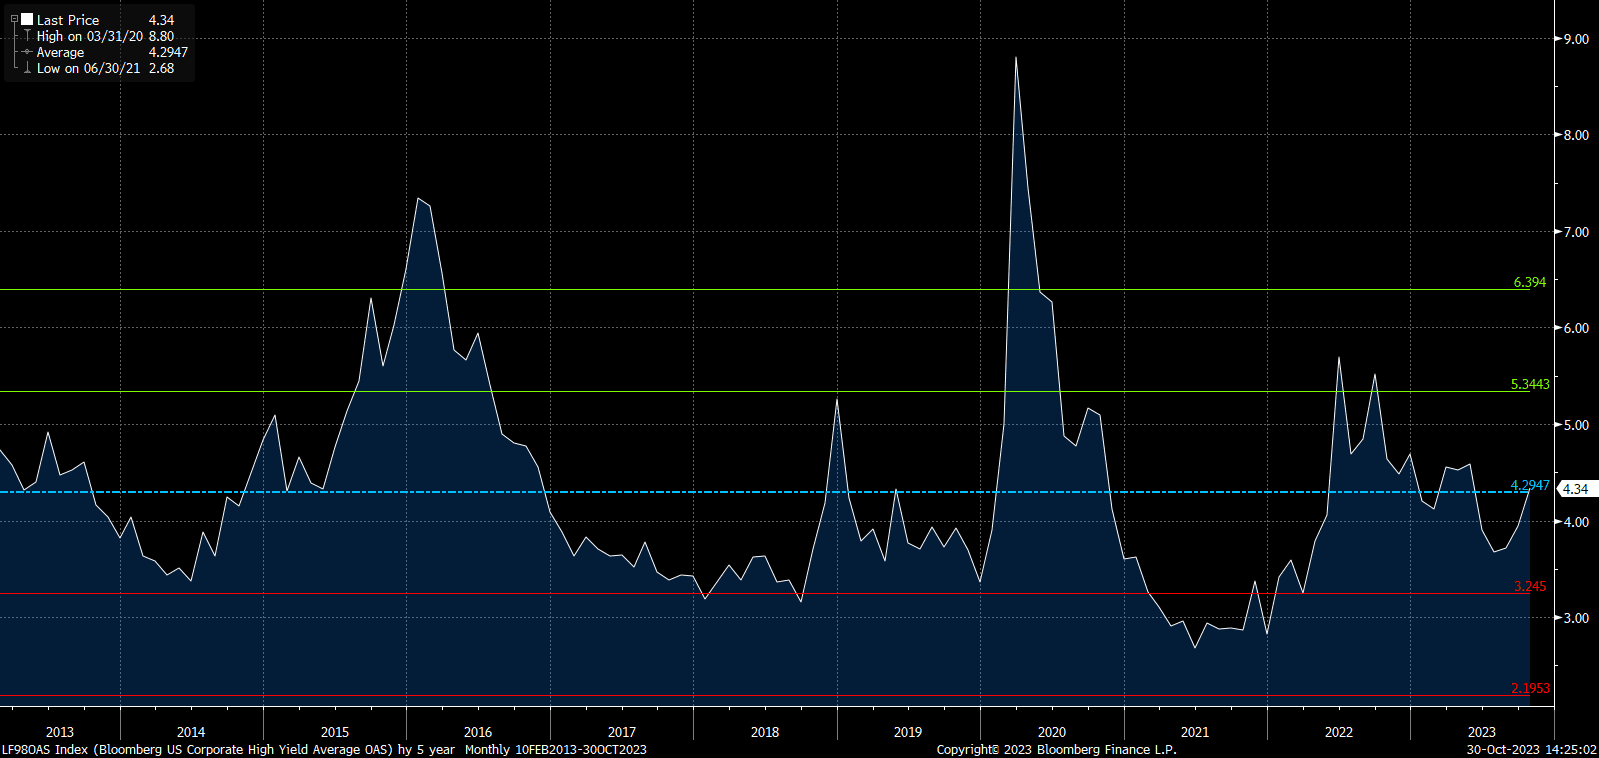Viewport: 1599px width, 758px height.
Task: Collapse the Last Price legend tree
Action: pos(14,19)
